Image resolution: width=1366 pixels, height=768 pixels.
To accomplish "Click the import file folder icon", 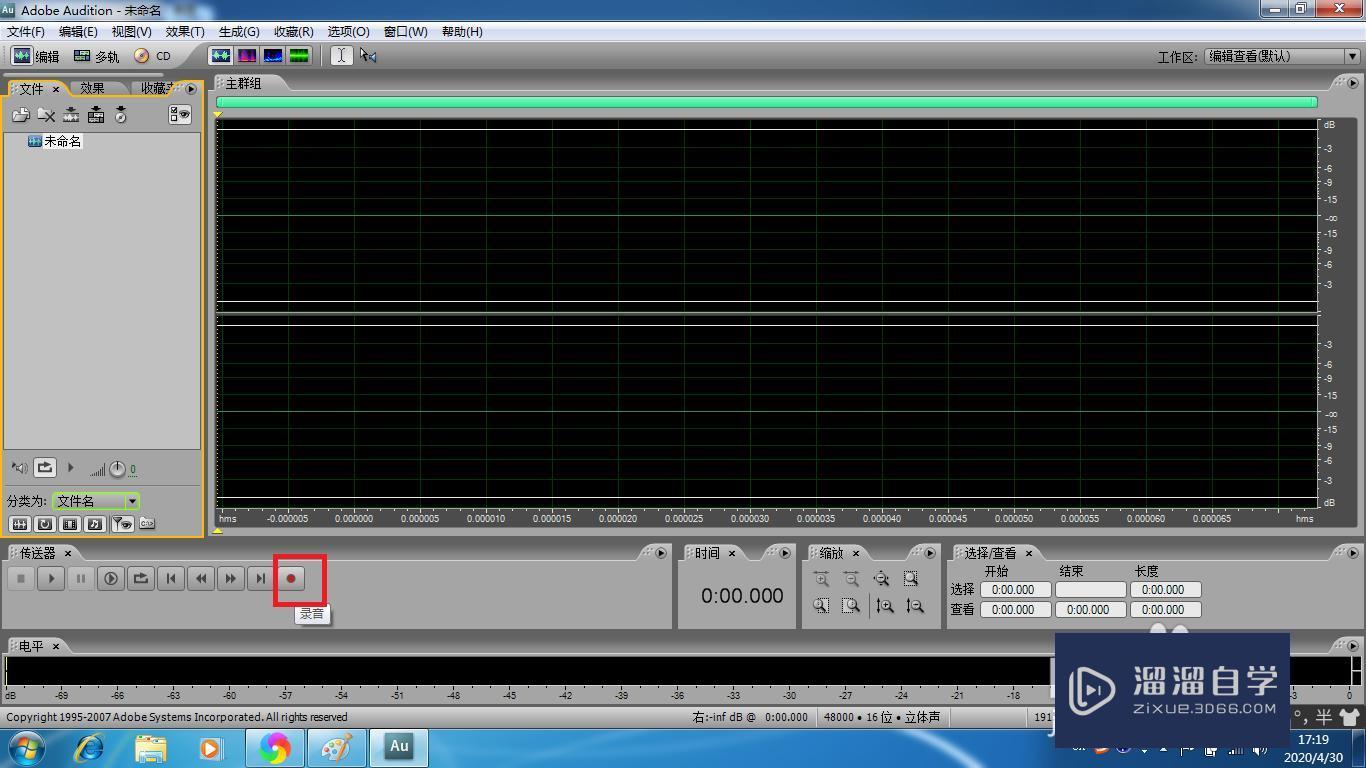I will pyautogui.click(x=20, y=115).
